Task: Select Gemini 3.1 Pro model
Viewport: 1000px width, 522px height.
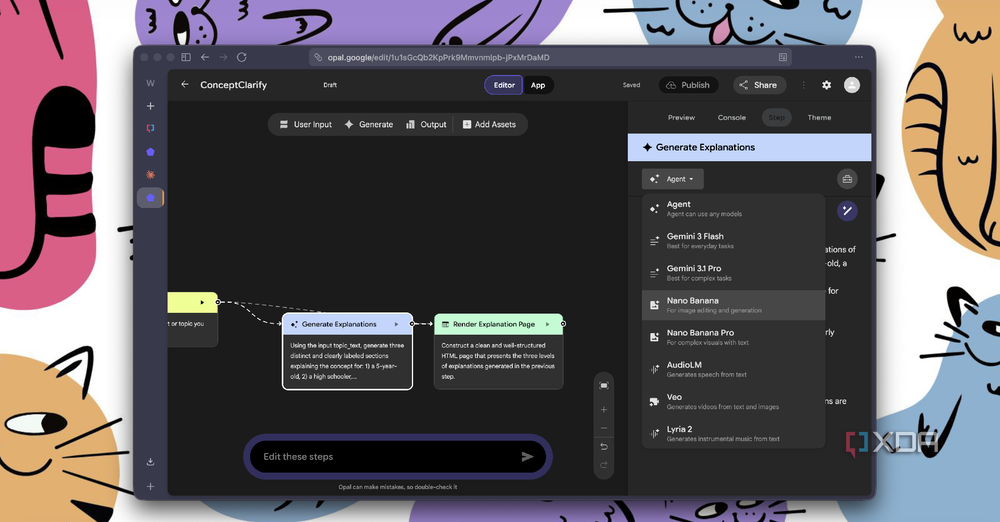Action: point(733,272)
